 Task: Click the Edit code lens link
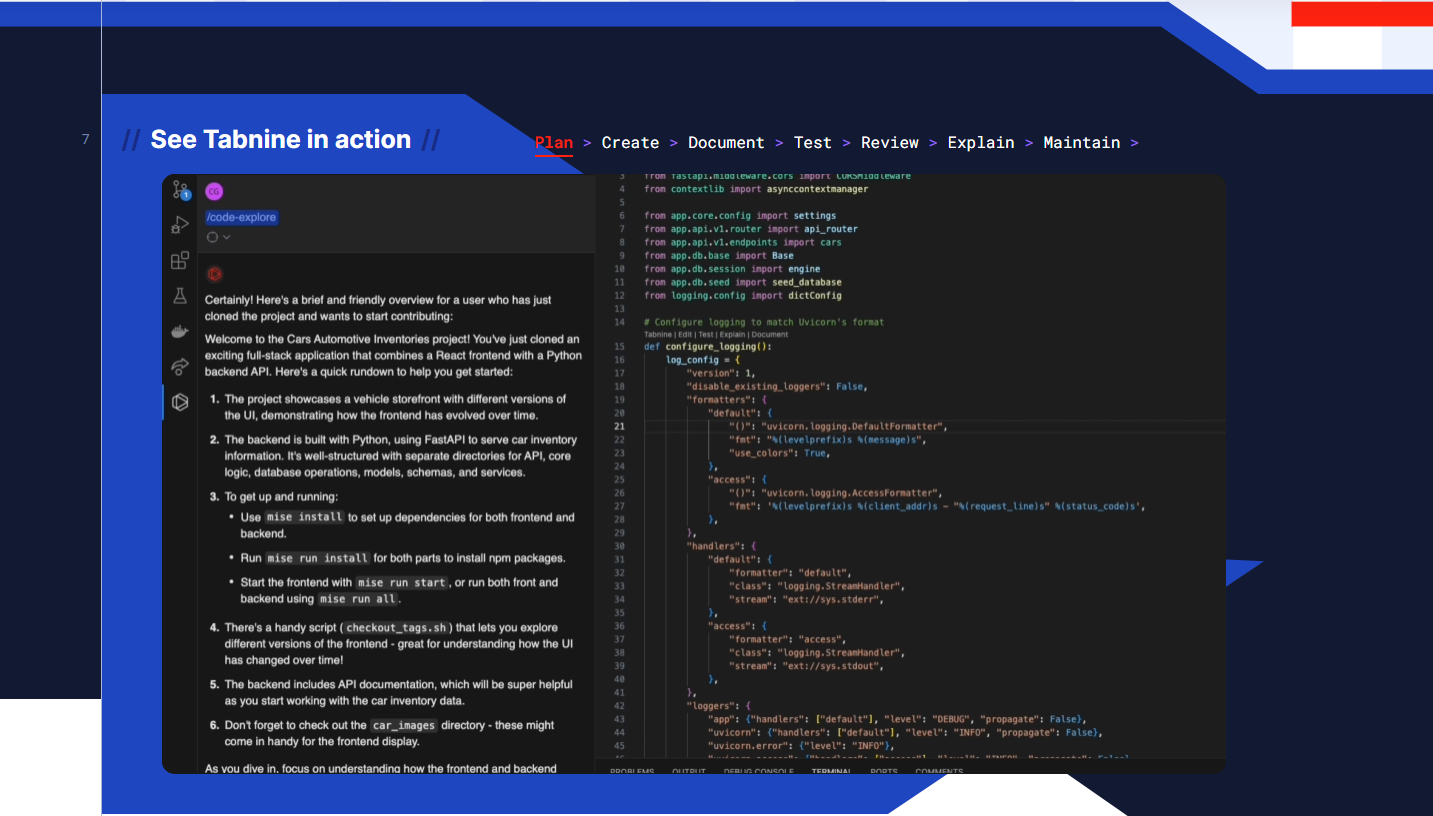(x=686, y=335)
